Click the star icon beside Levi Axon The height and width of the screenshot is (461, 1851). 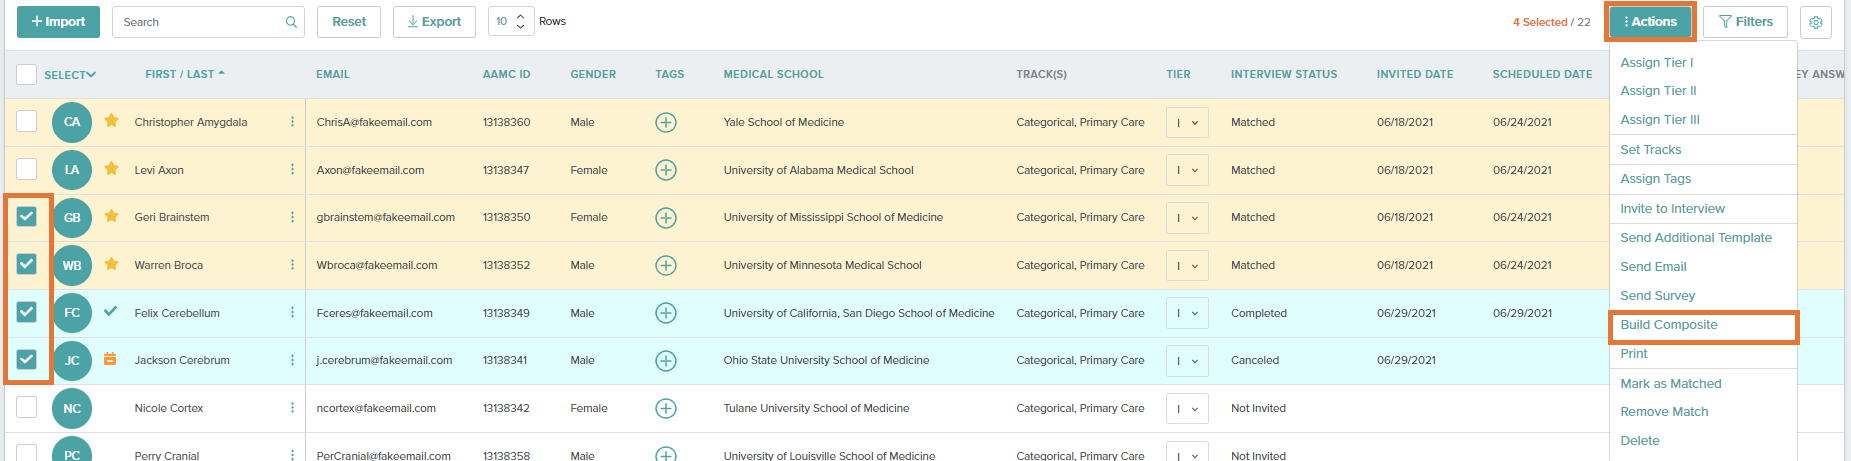112,168
